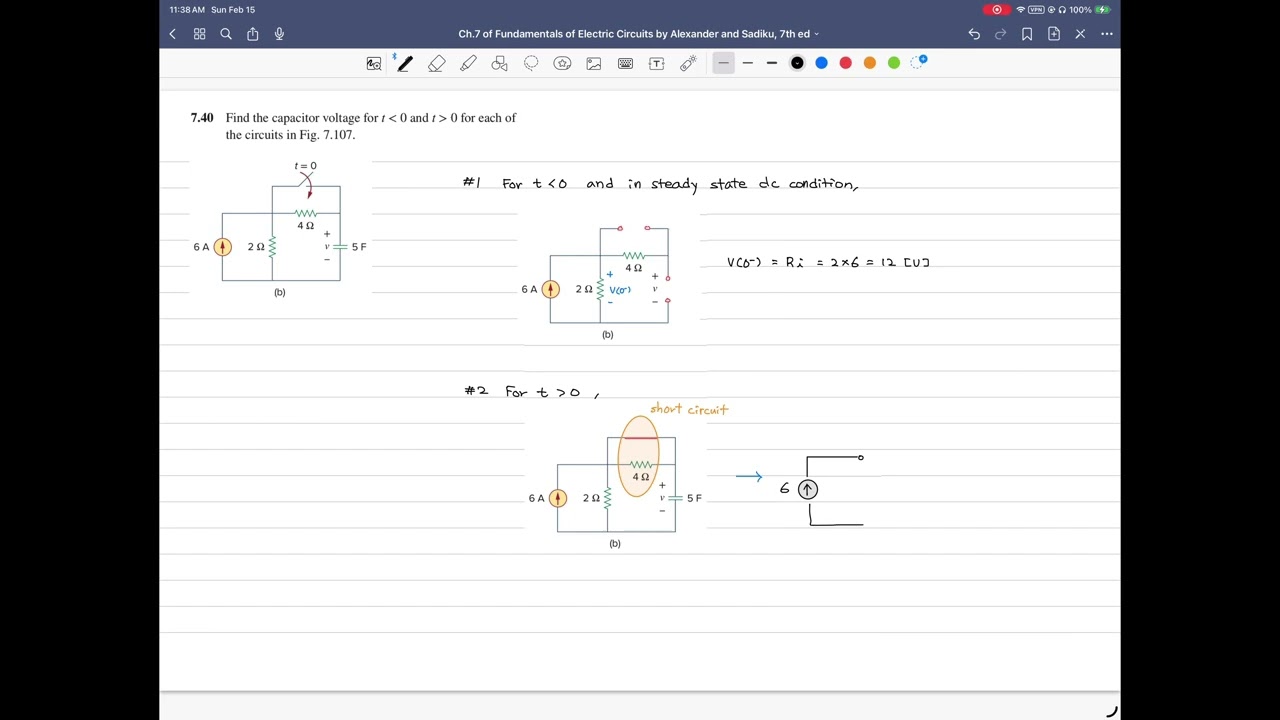The height and width of the screenshot is (720, 1280).
Task: Pick the black pen color
Action: [797, 63]
